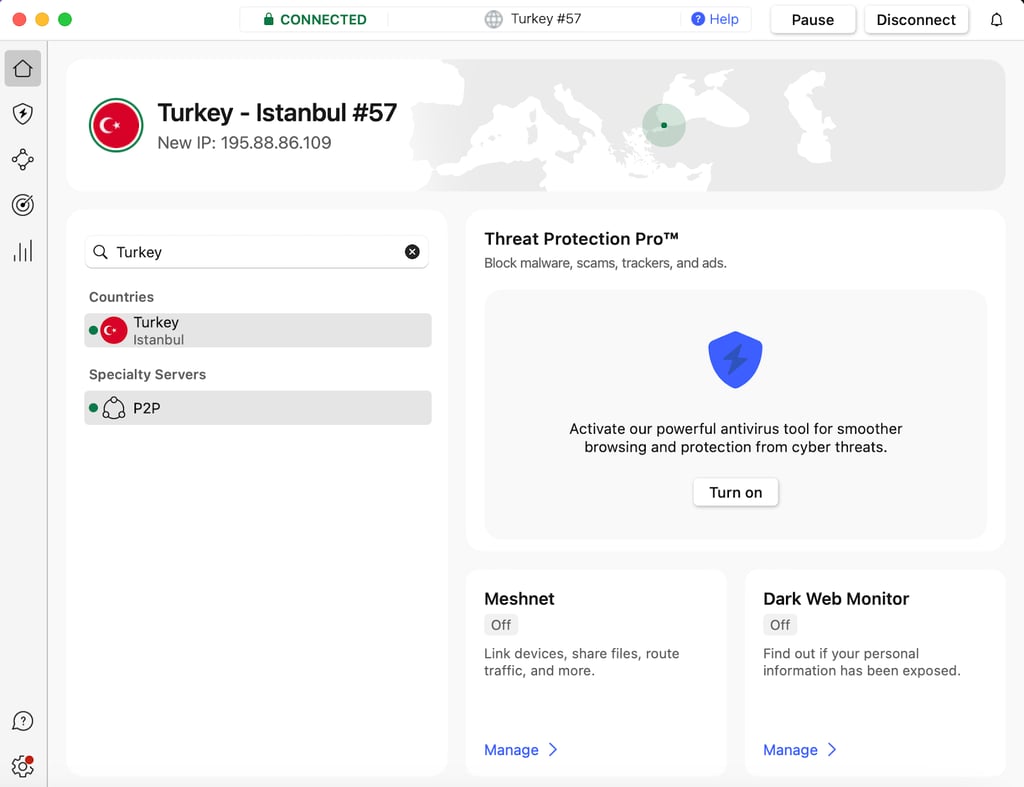Click the Countries section header

coord(121,297)
